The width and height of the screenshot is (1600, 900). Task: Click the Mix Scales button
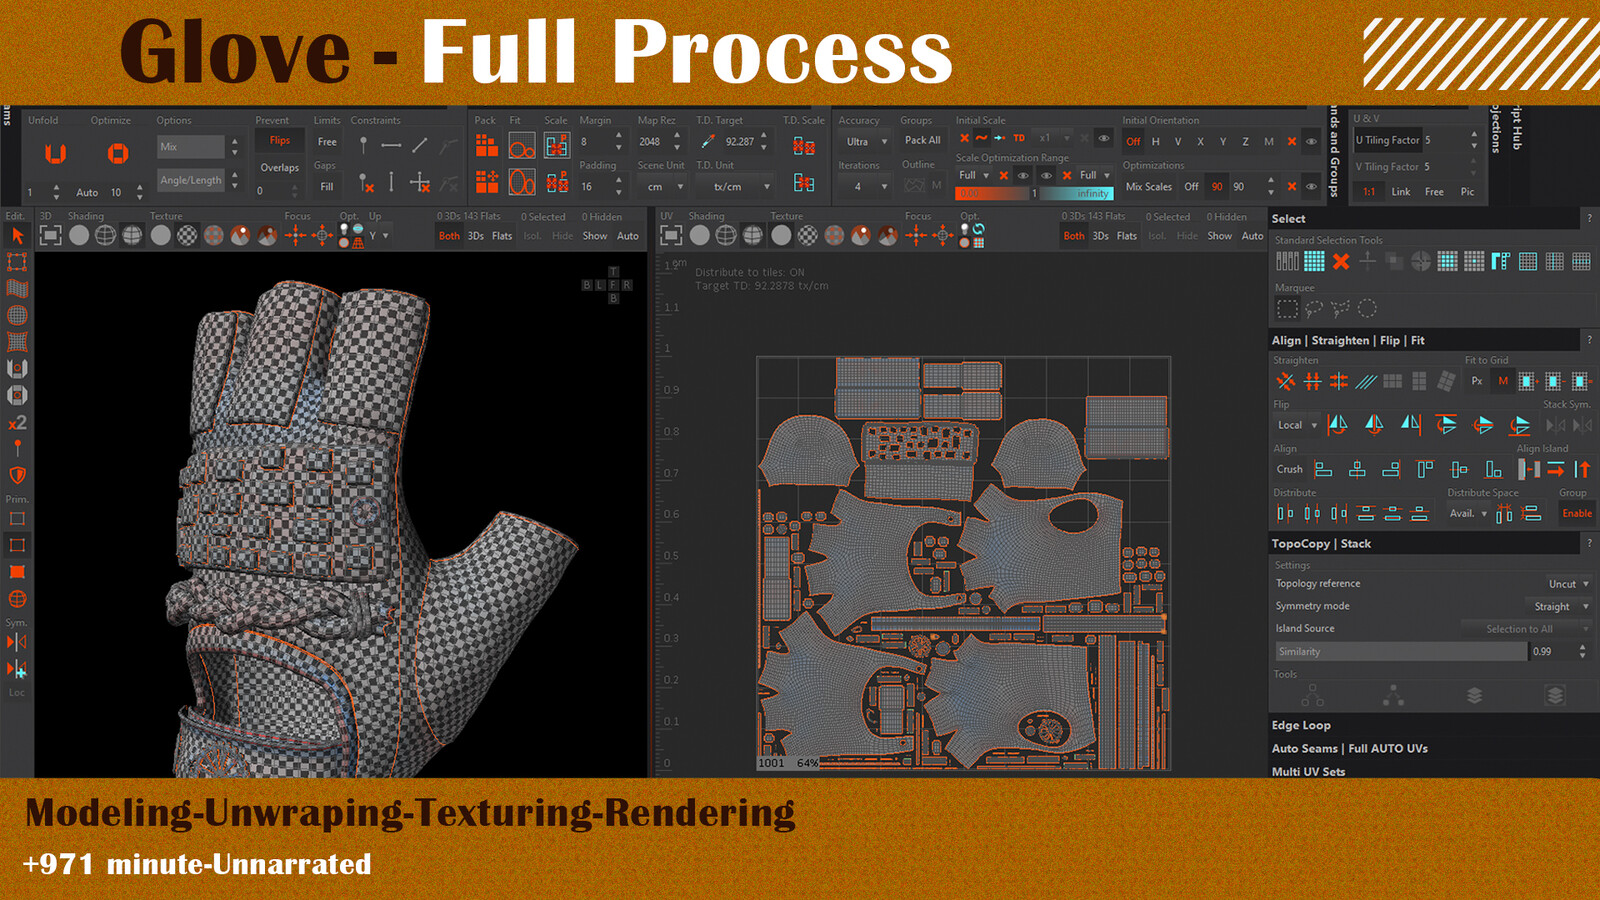(1148, 187)
